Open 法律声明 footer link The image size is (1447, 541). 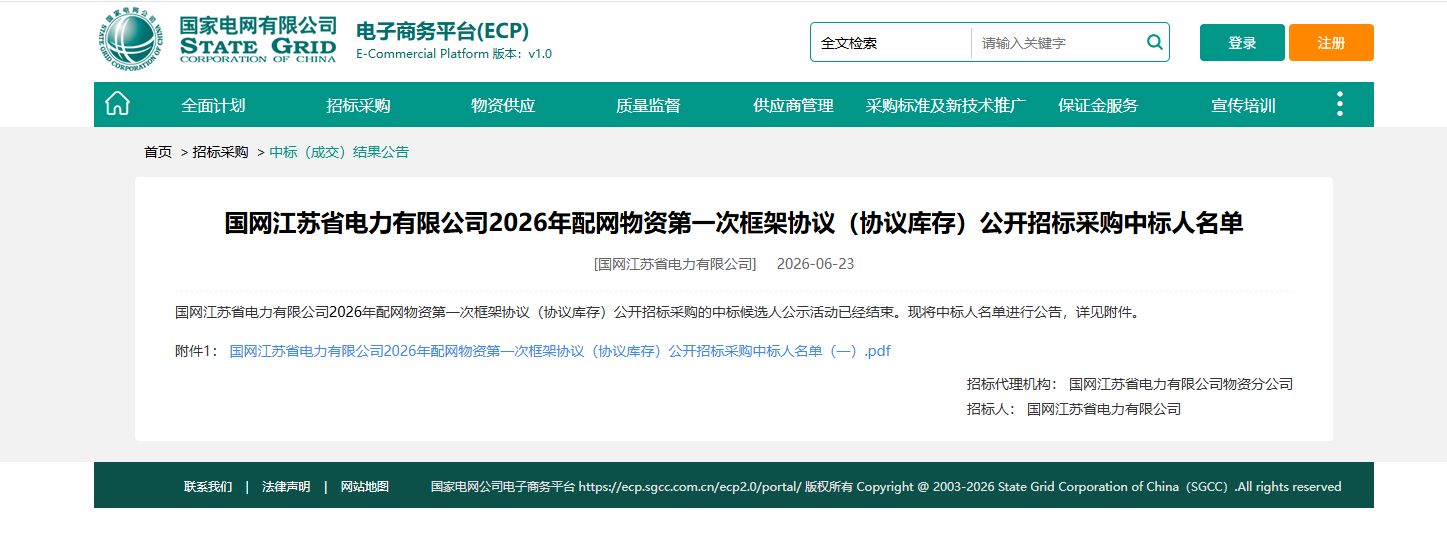point(286,487)
